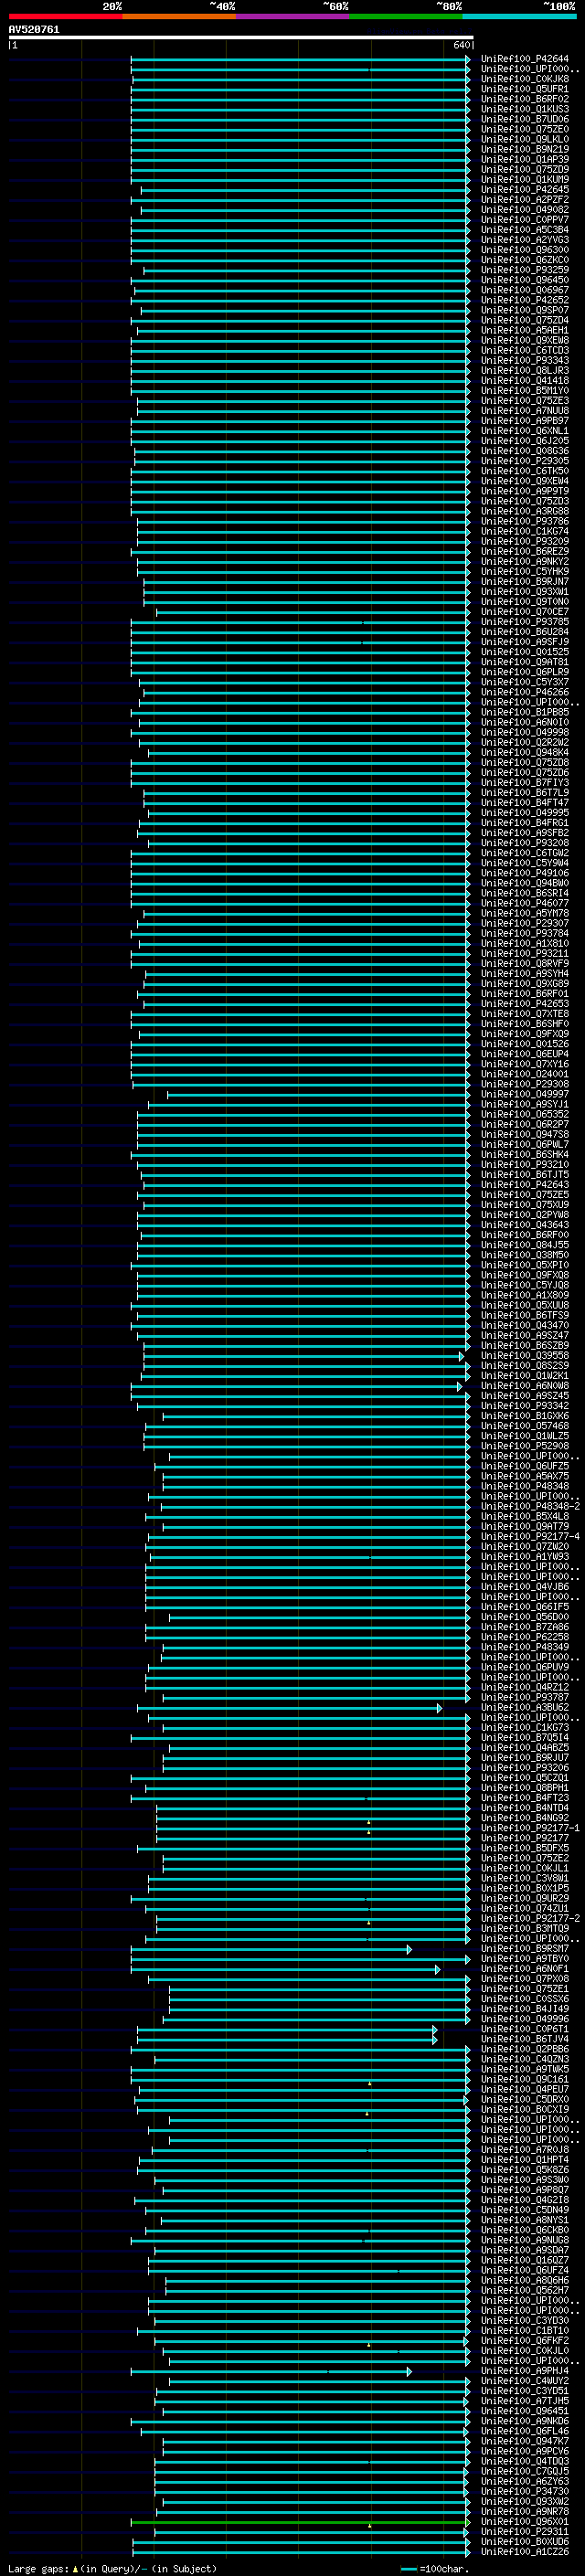Select label UniRef100_Q4VJB6
The image size is (585, 2576).
click(x=525, y=1586)
